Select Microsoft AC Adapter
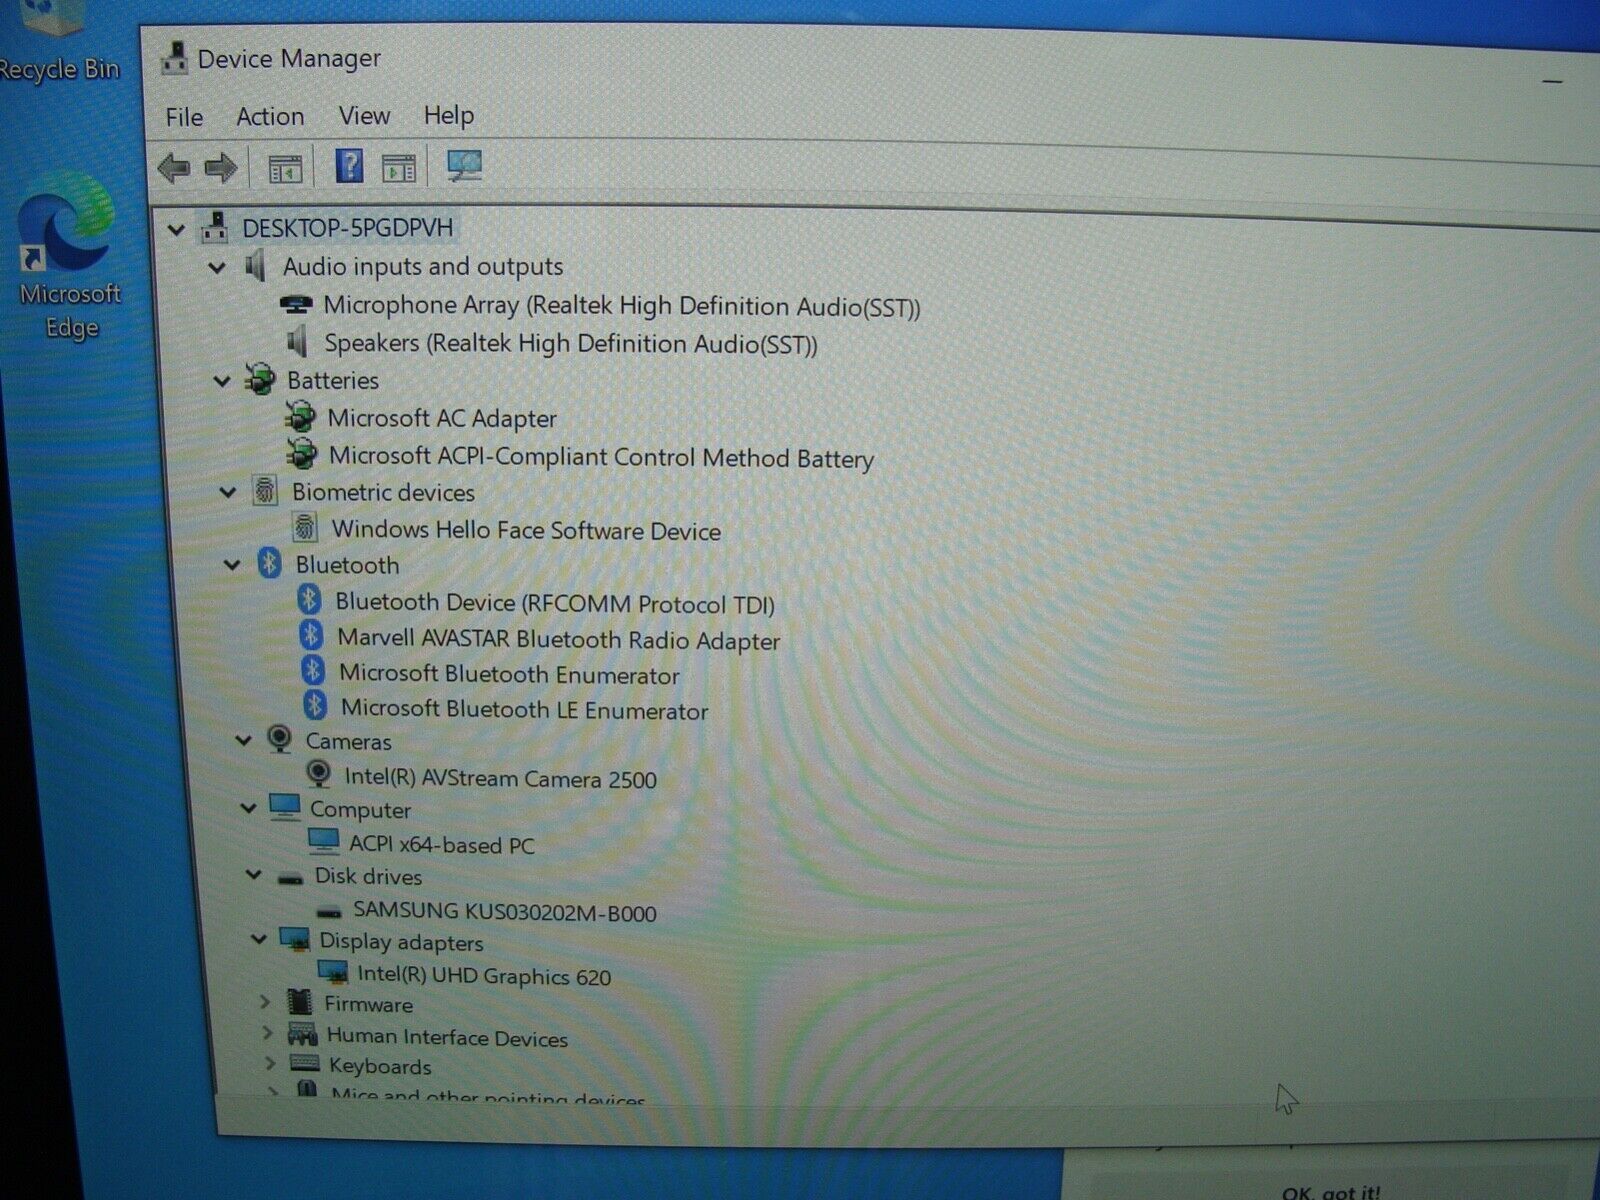The width and height of the screenshot is (1600, 1200). 442,418
